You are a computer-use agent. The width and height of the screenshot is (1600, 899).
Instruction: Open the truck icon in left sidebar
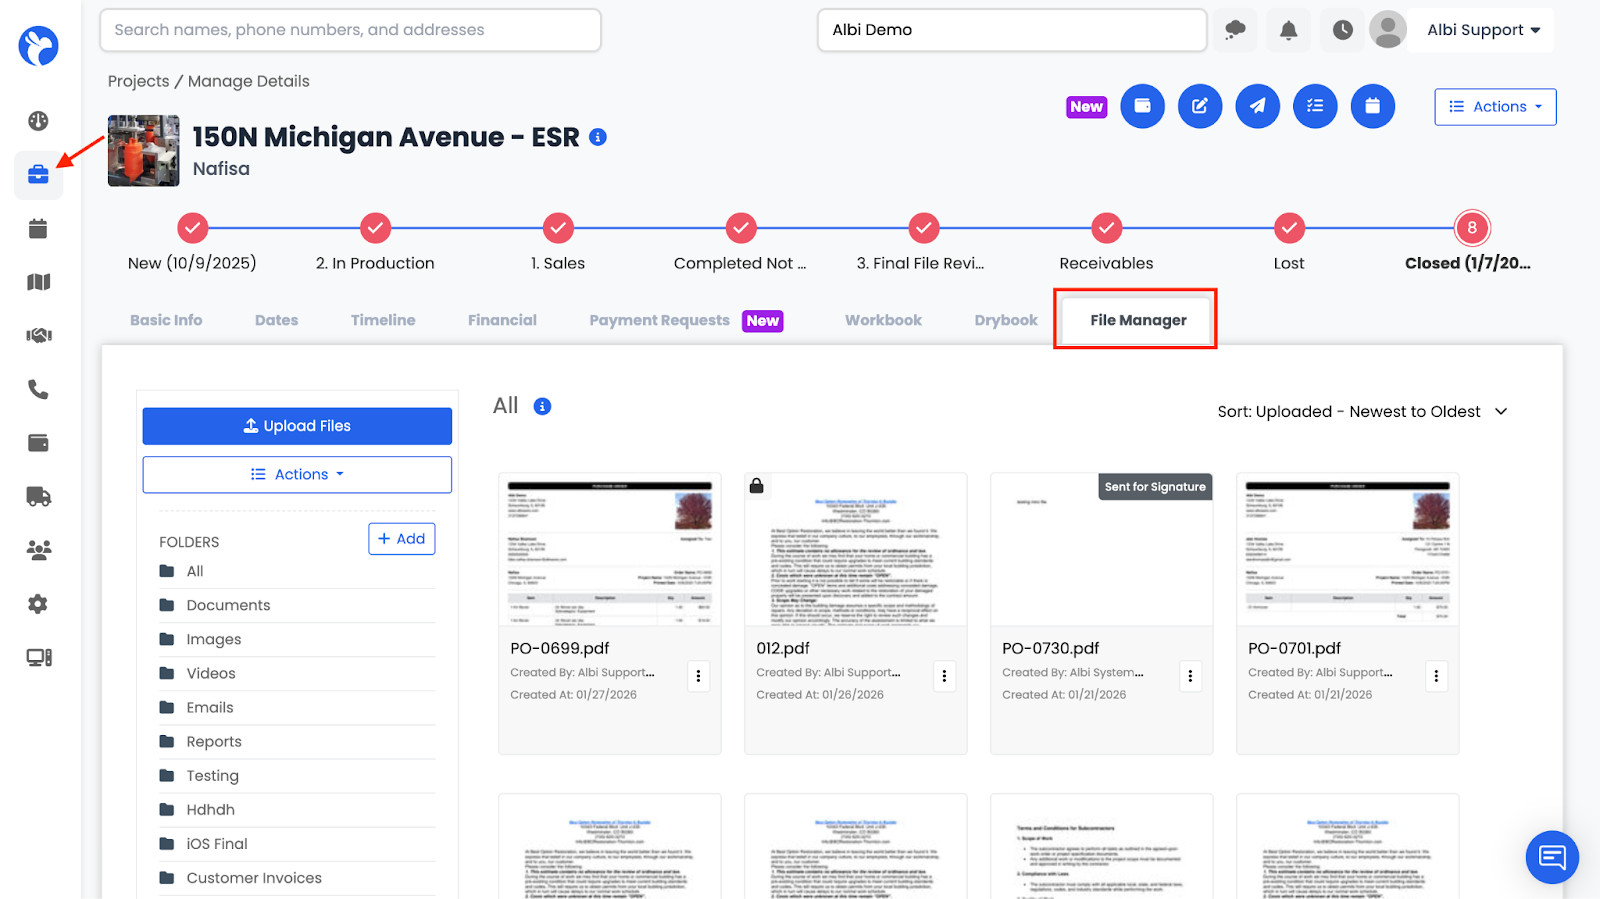point(38,497)
